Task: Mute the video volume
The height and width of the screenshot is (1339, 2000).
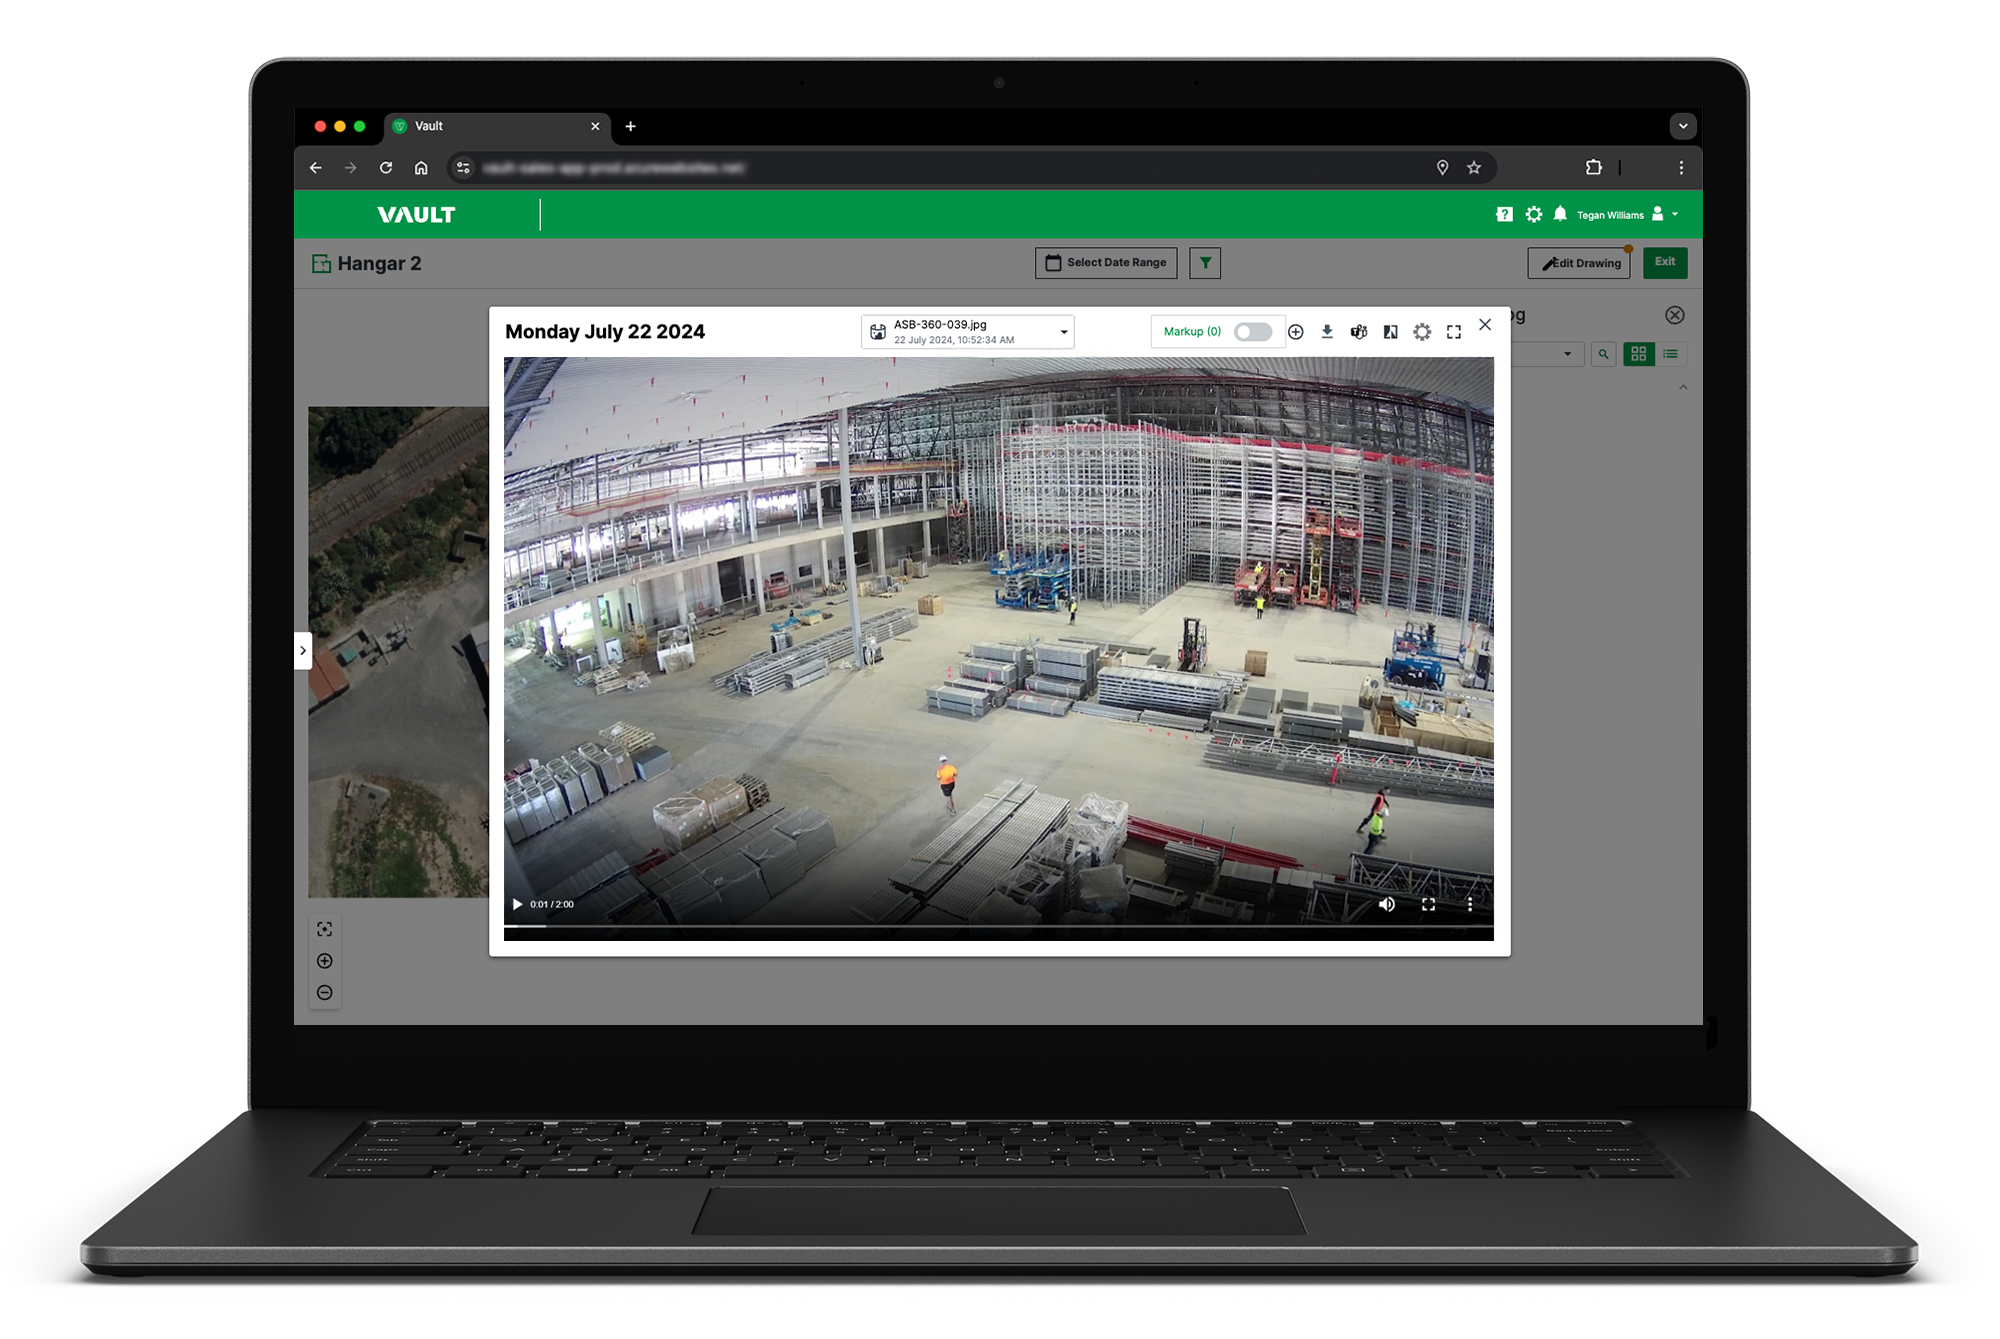Action: click(1387, 904)
